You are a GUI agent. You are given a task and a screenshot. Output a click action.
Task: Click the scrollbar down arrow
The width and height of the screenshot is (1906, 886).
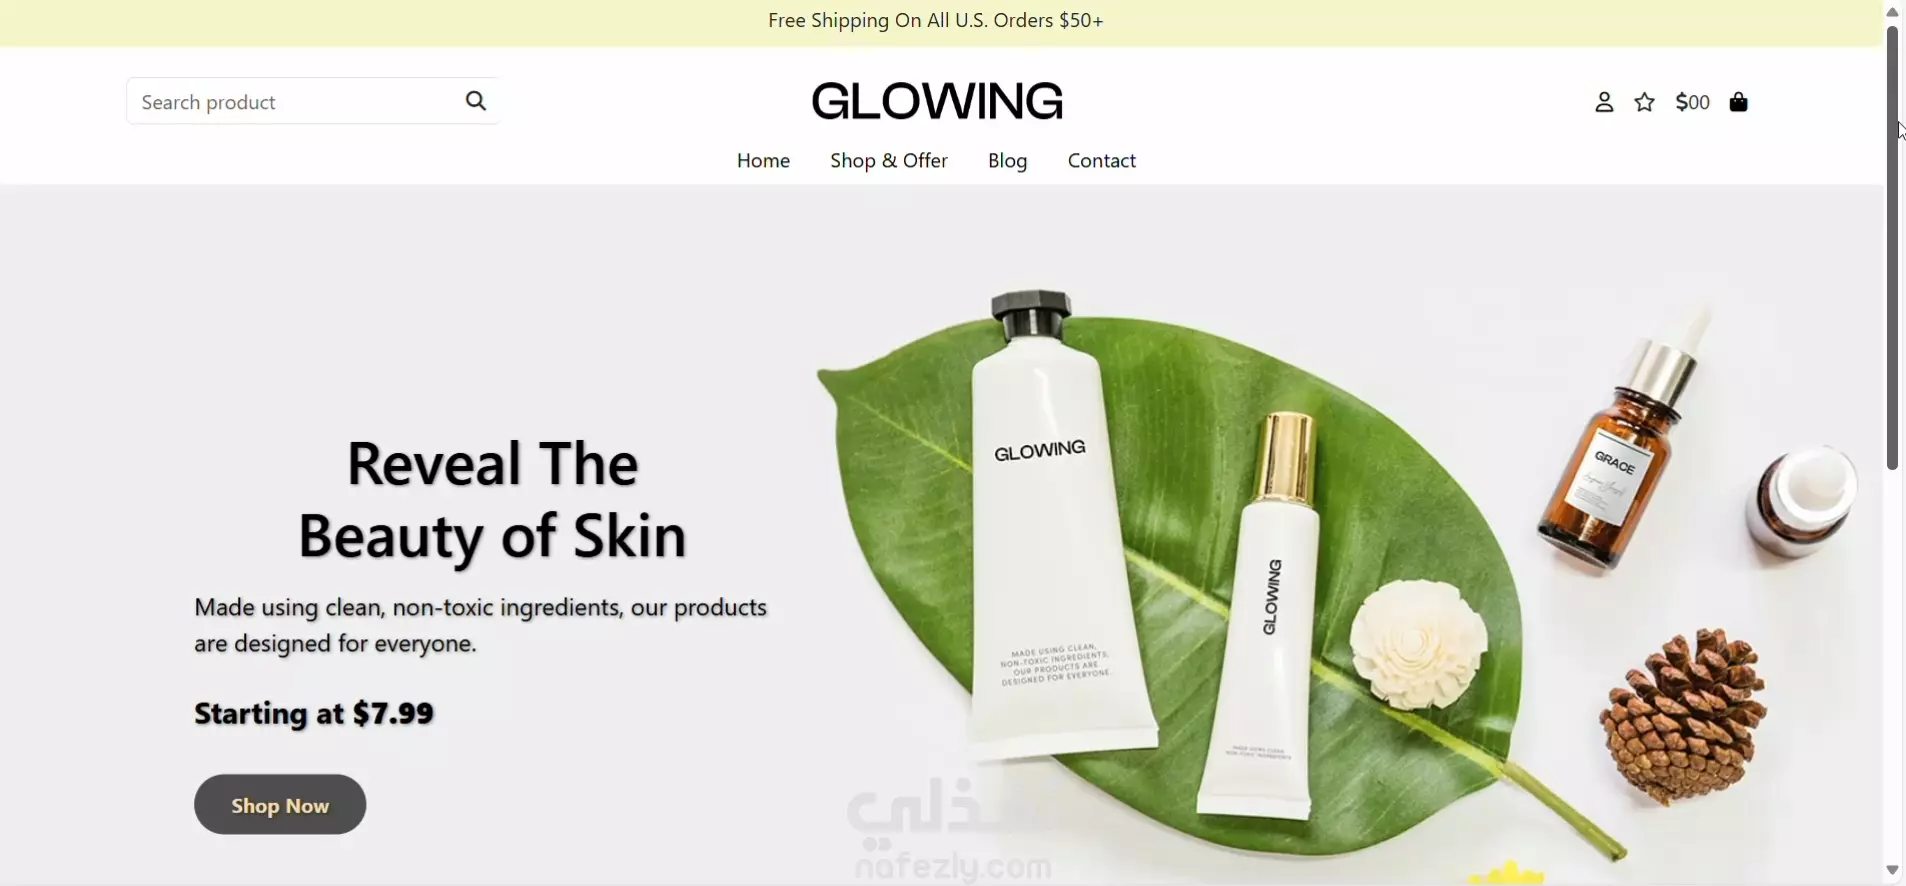[1892, 870]
